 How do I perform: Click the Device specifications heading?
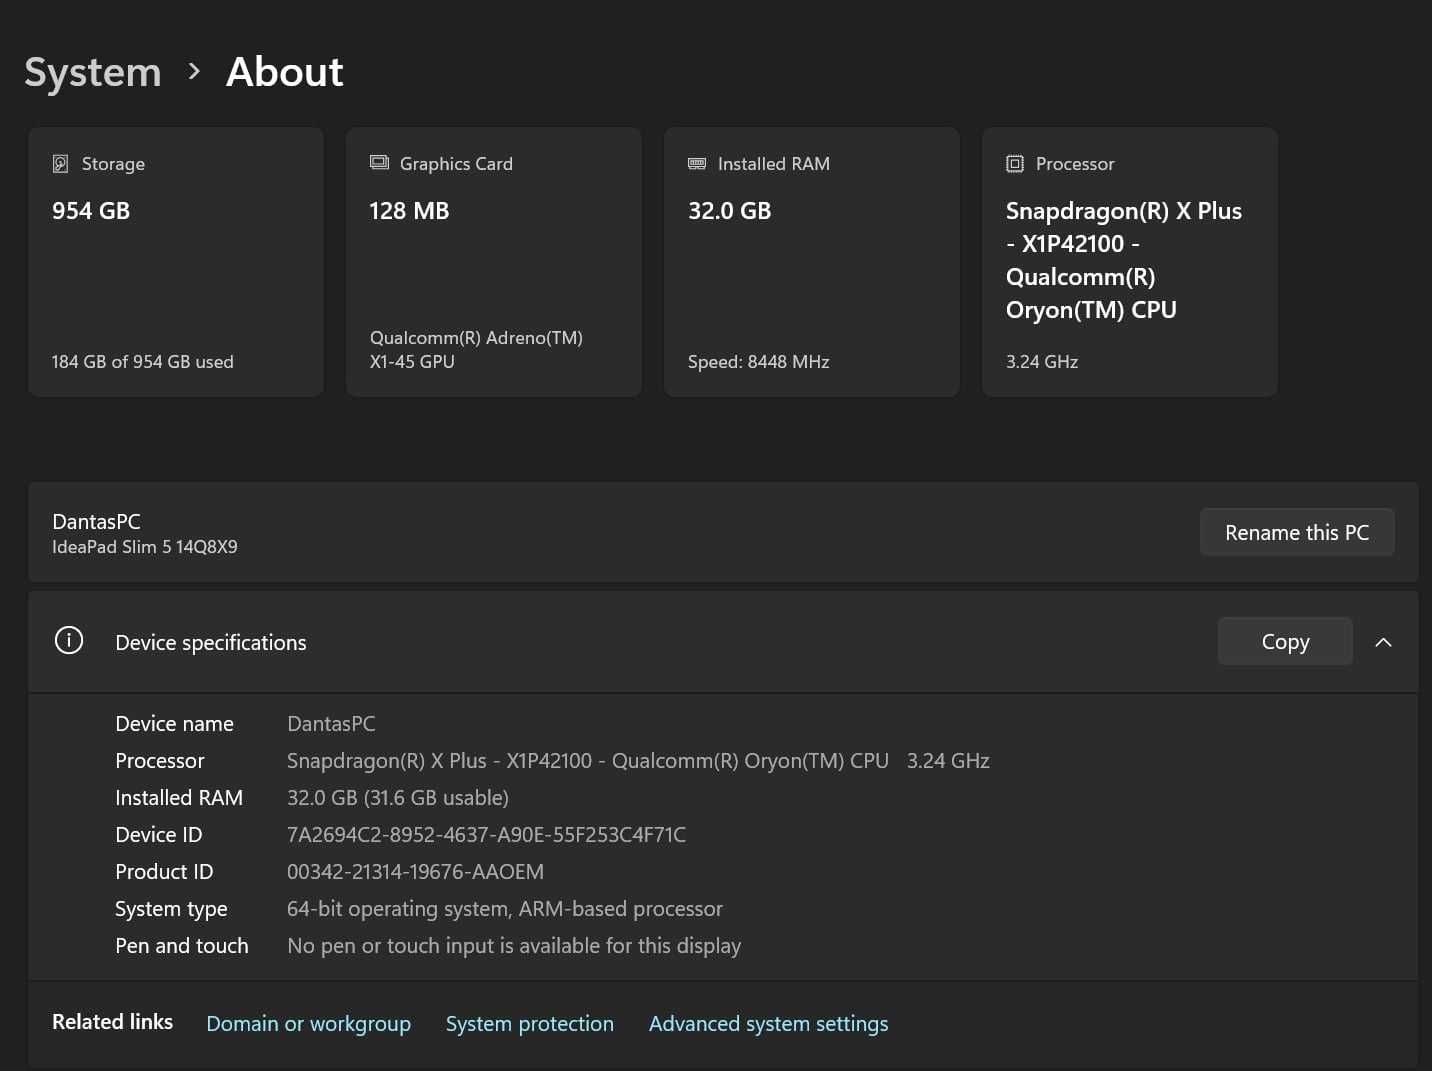tap(211, 642)
